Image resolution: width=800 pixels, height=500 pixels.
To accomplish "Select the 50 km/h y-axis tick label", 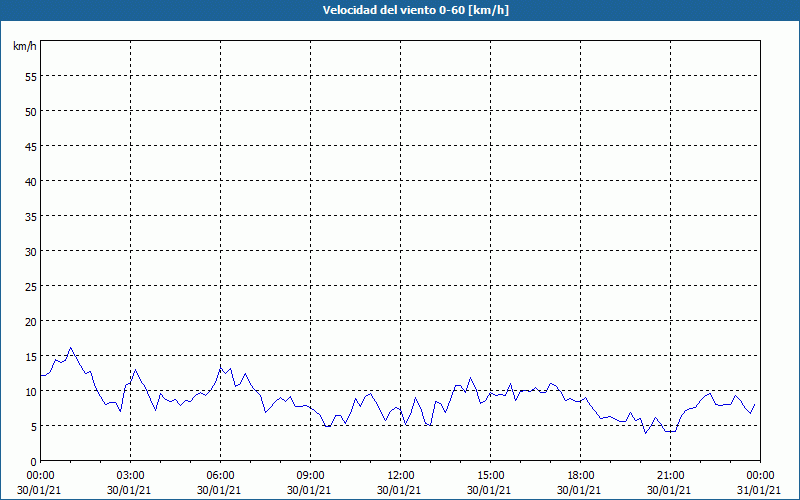I will (x=30, y=111).
